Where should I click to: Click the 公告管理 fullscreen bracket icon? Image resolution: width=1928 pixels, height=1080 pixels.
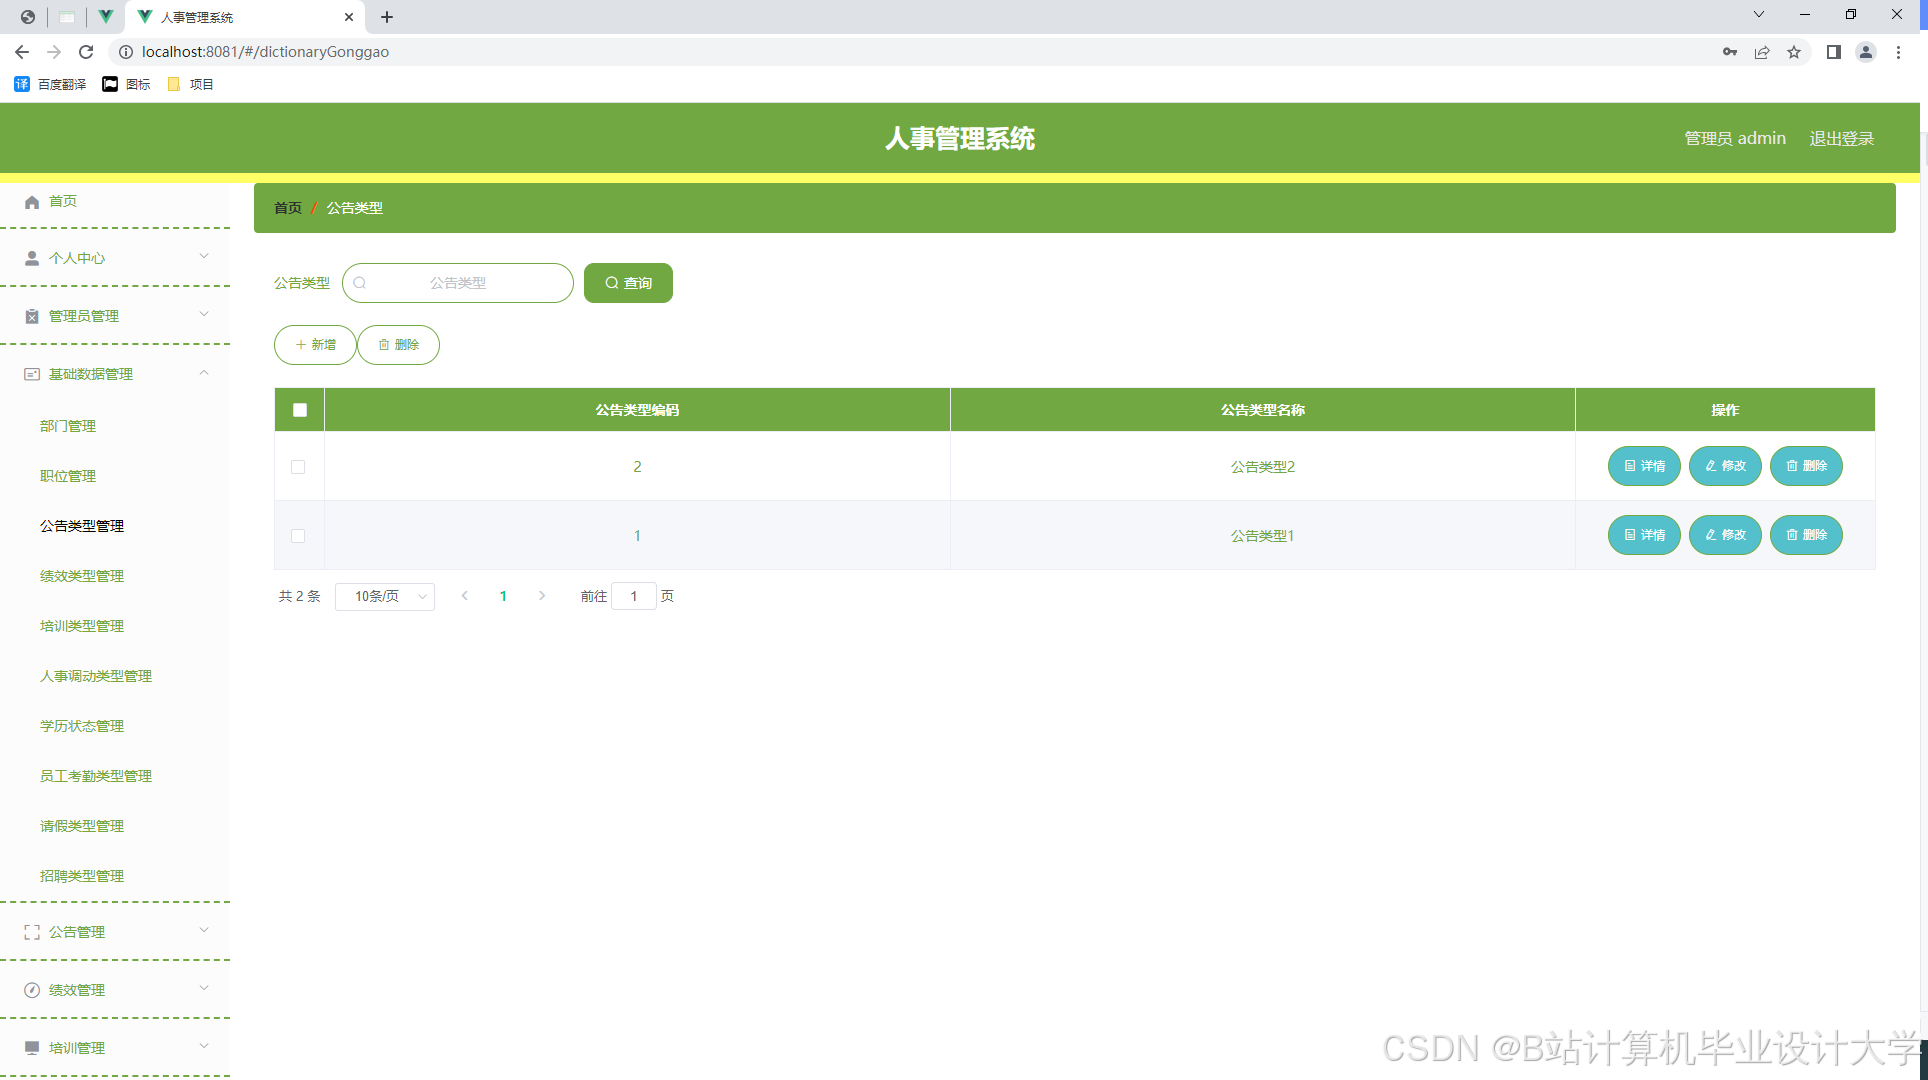(x=32, y=932)
